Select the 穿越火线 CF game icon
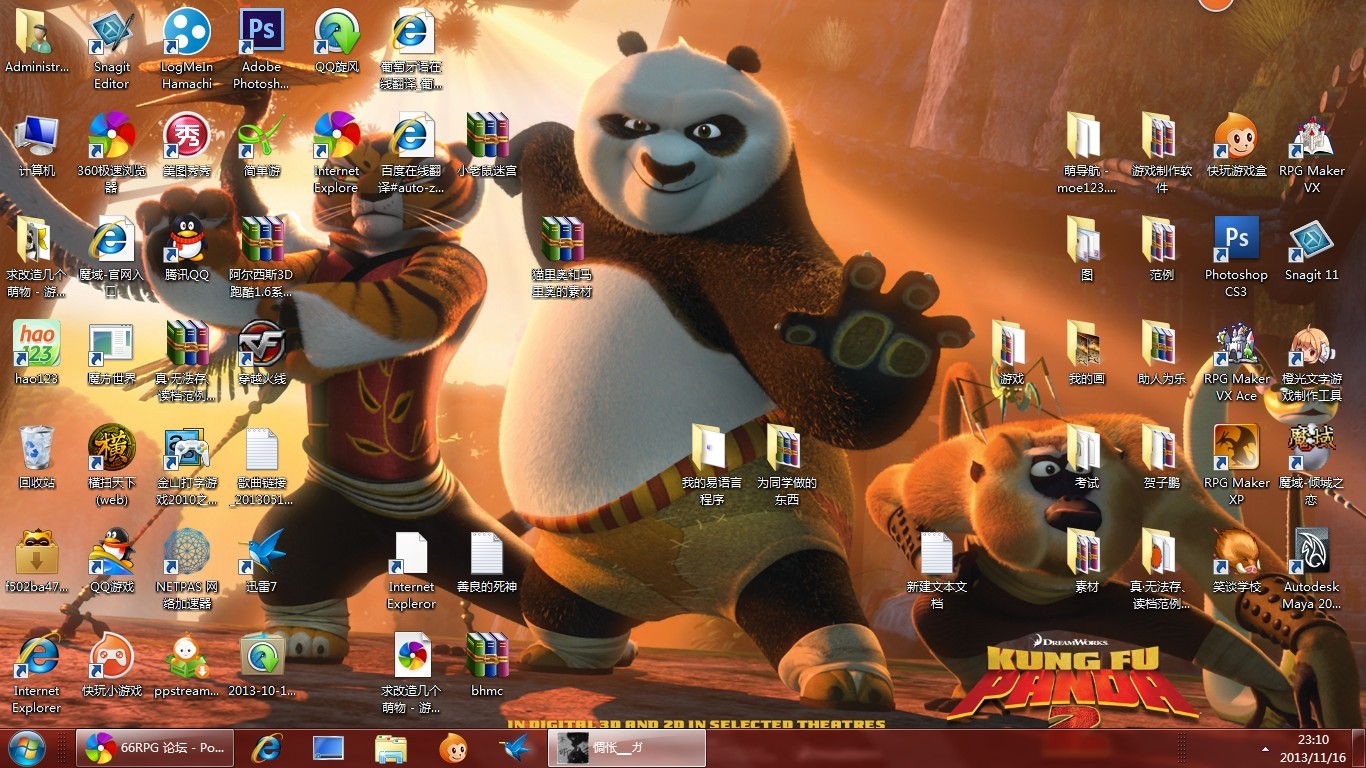This screenshot has width=1366, height=768. [x=262, y=354]
